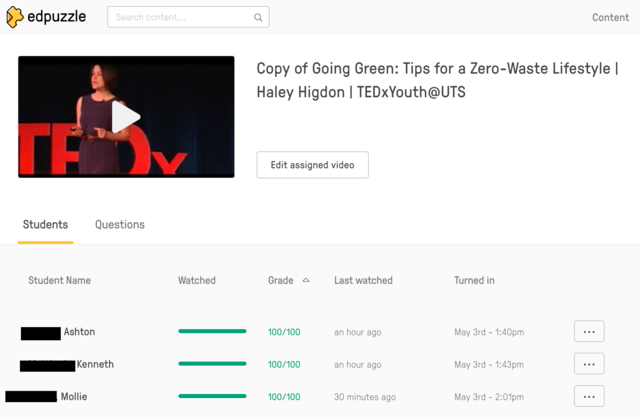Open more options for Ashton

pyautogui.click(x=589, y=331)
